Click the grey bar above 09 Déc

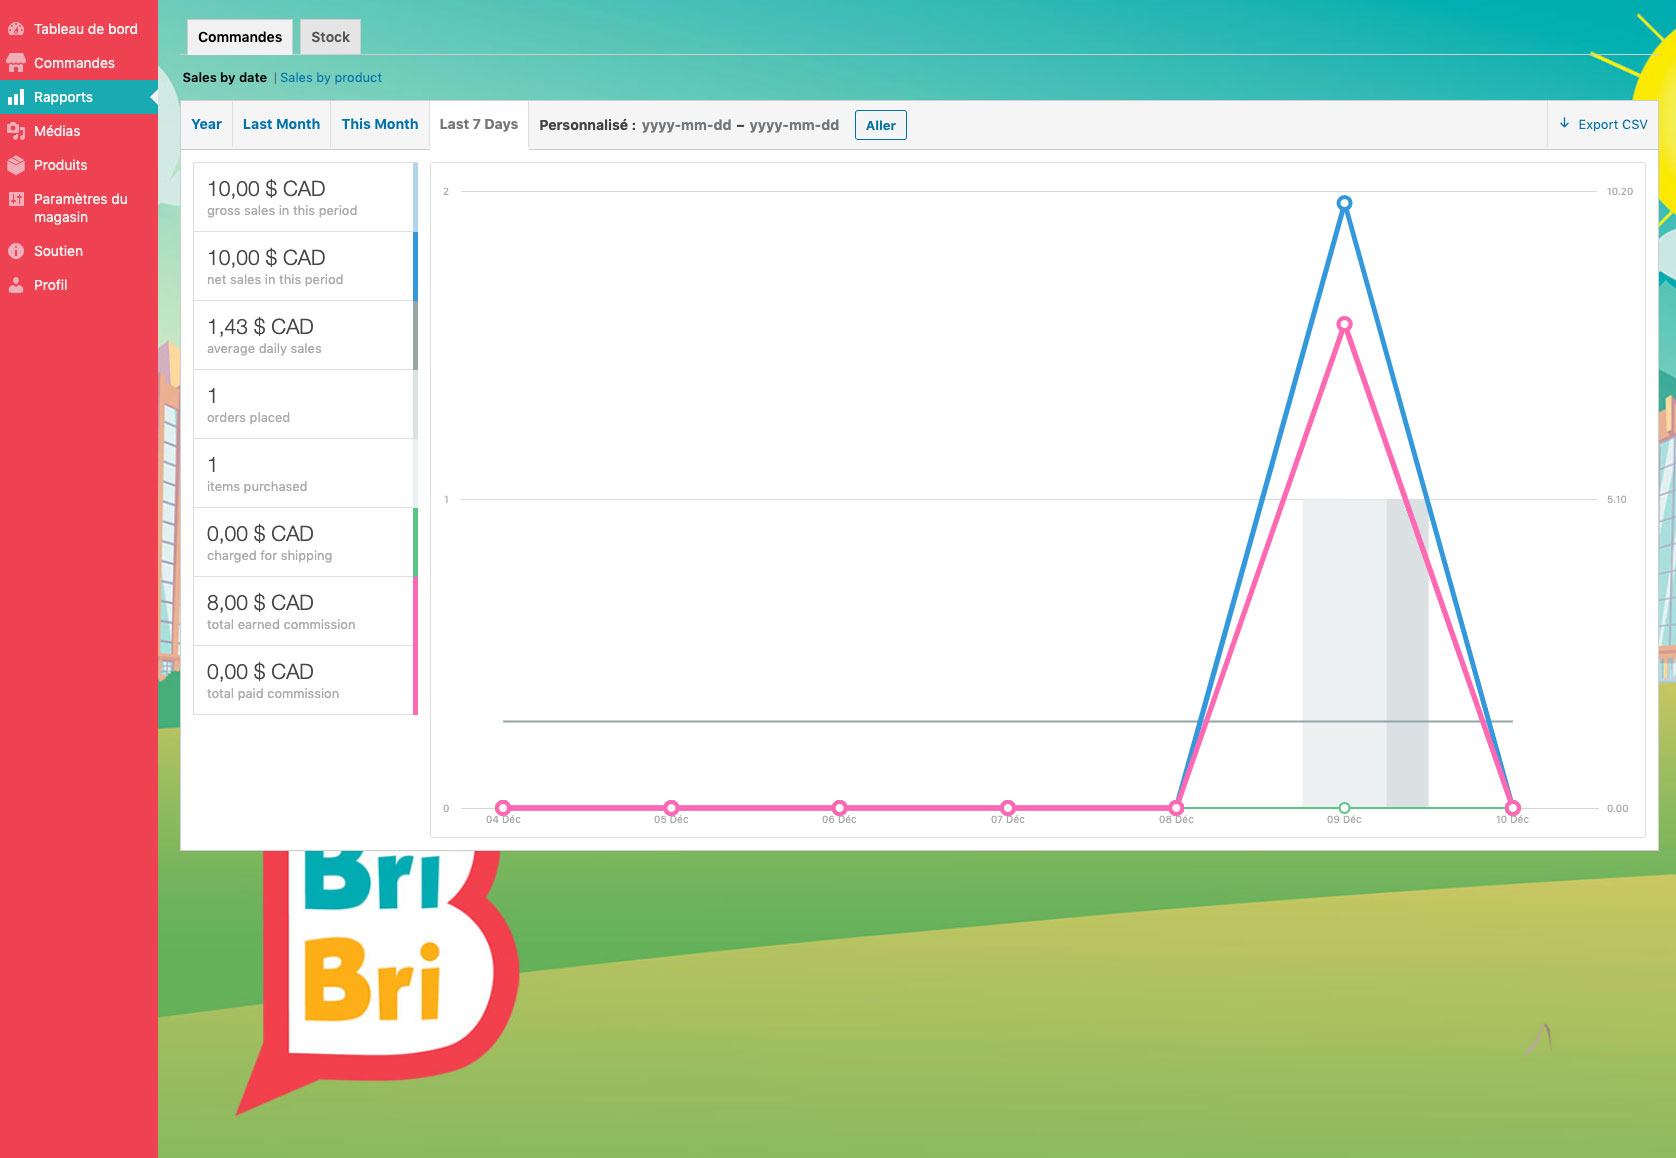1365,653
